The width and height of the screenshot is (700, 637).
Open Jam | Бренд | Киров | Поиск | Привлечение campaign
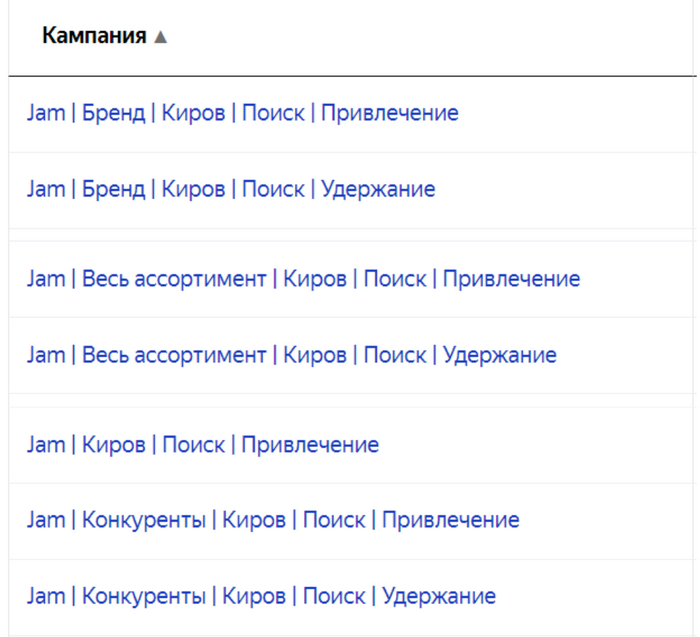coord(242,113)
